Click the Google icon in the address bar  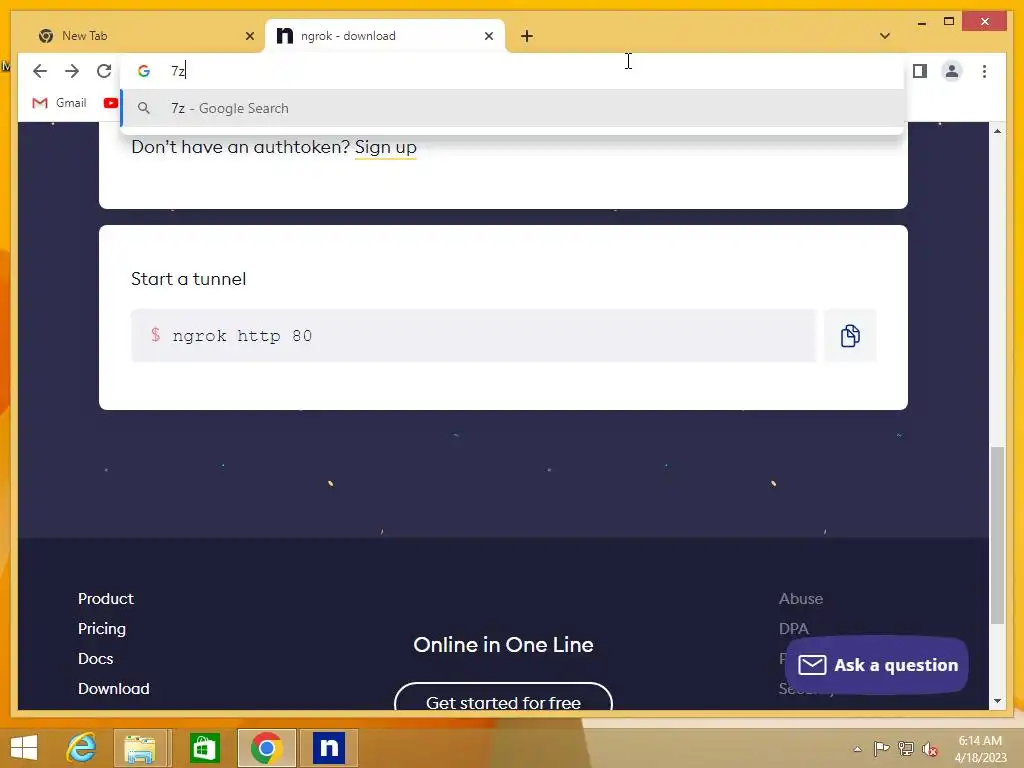point(144,71)
